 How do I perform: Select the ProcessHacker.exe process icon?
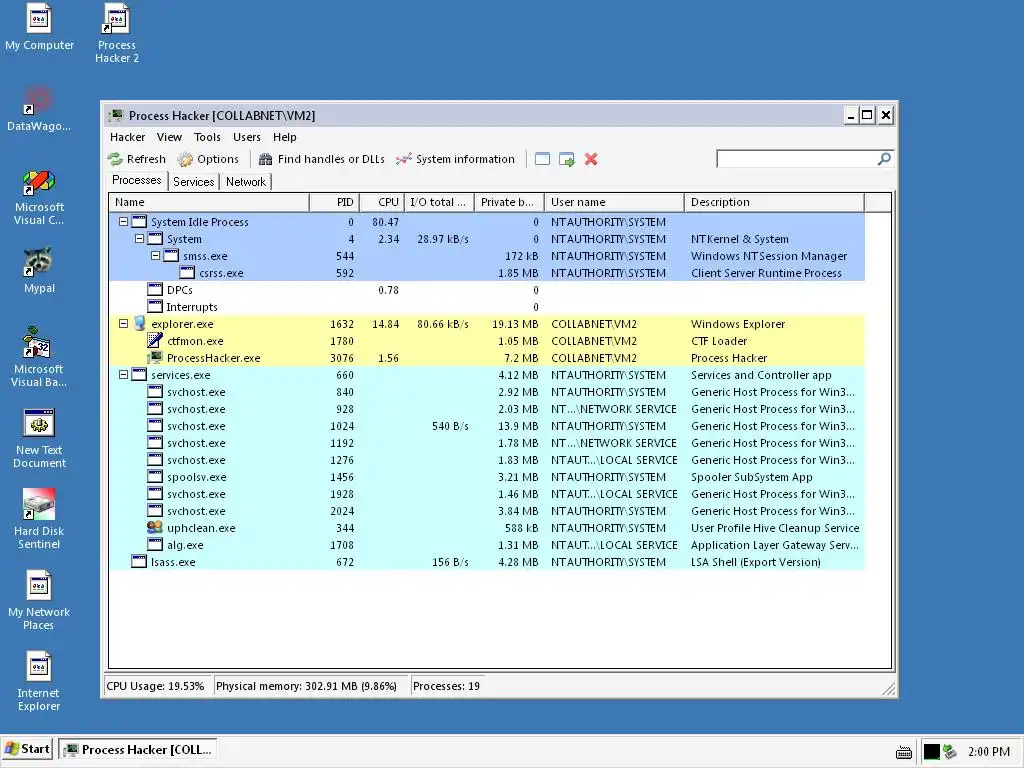(x=155, y=357)
